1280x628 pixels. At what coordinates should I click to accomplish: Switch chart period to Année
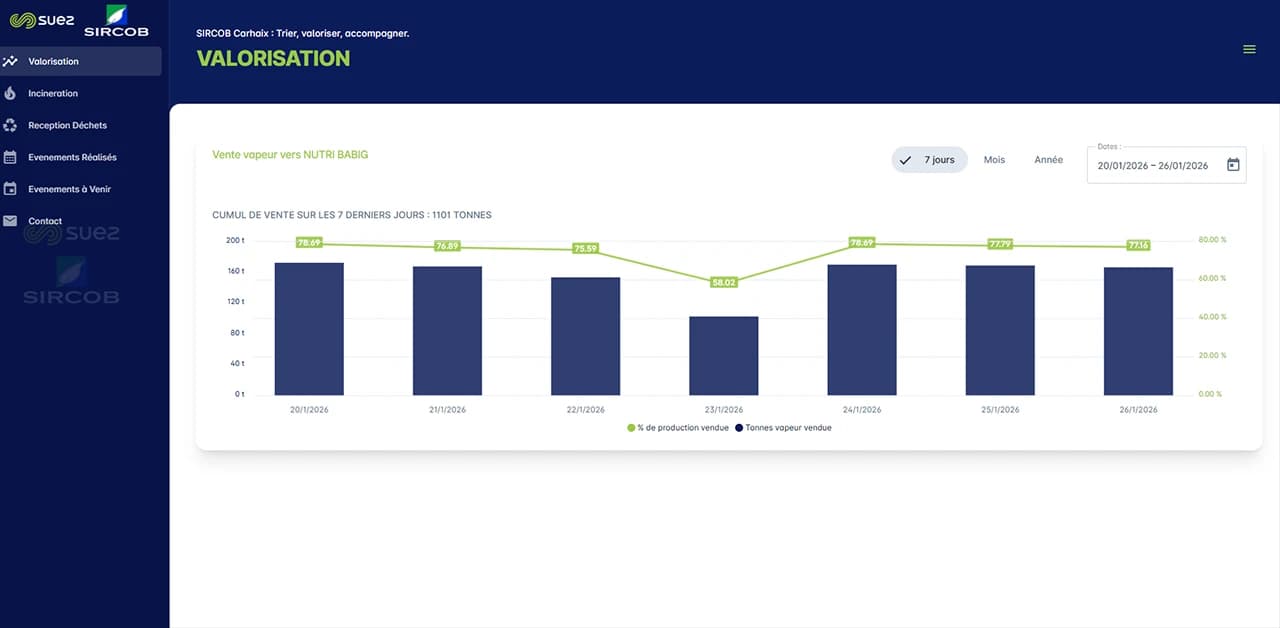1048,160
